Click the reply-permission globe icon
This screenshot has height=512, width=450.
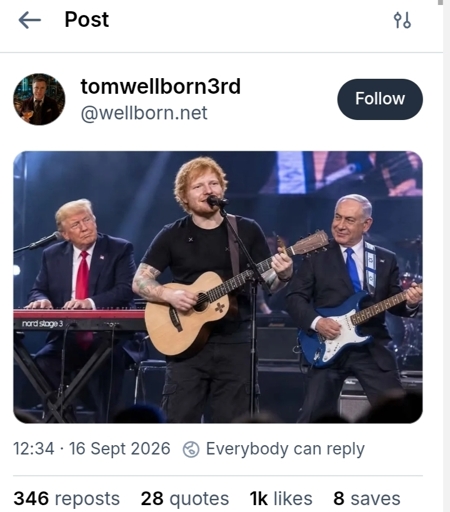point(191,449)
